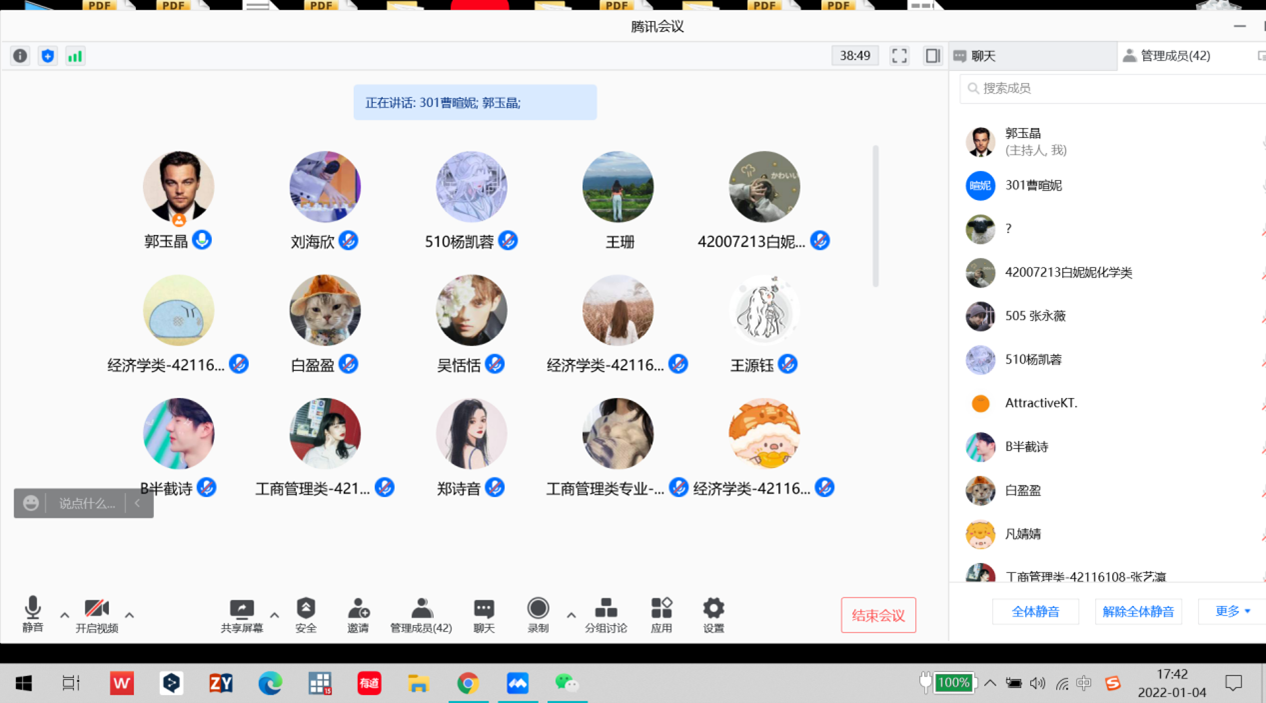Turn on video camera (开启视频)
1266x703 pixels.
(96, 610)
